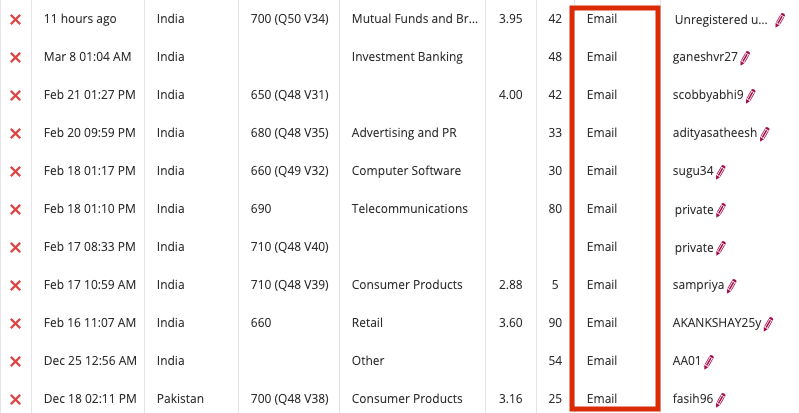
Task: Open the ganeshvr27 user profile
Action: [x=706, y=57]
